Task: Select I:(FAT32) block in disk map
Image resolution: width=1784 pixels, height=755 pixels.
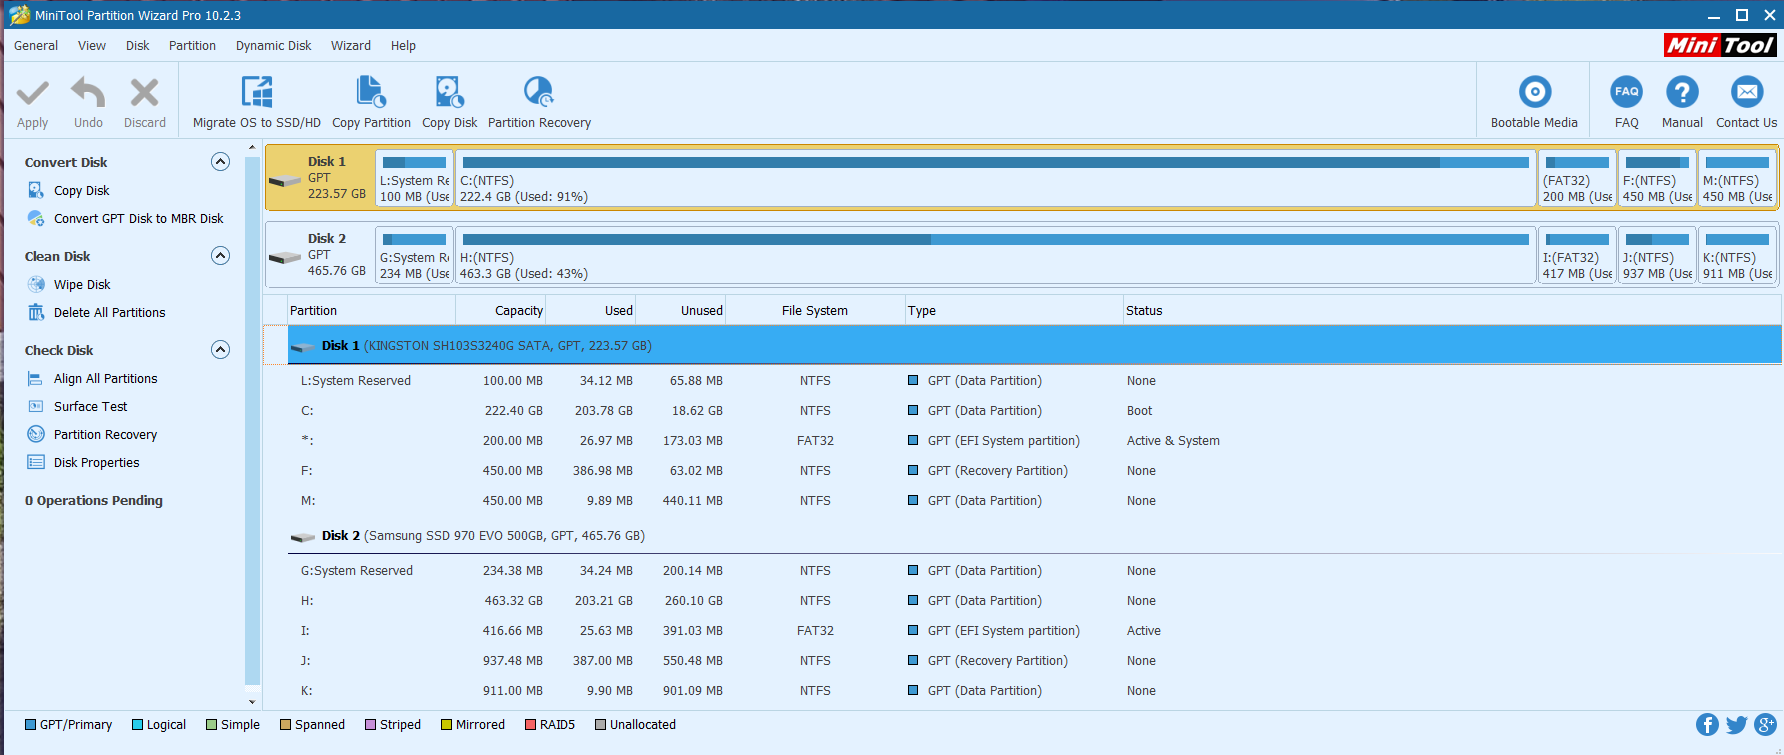Action: pos(1577,256)
